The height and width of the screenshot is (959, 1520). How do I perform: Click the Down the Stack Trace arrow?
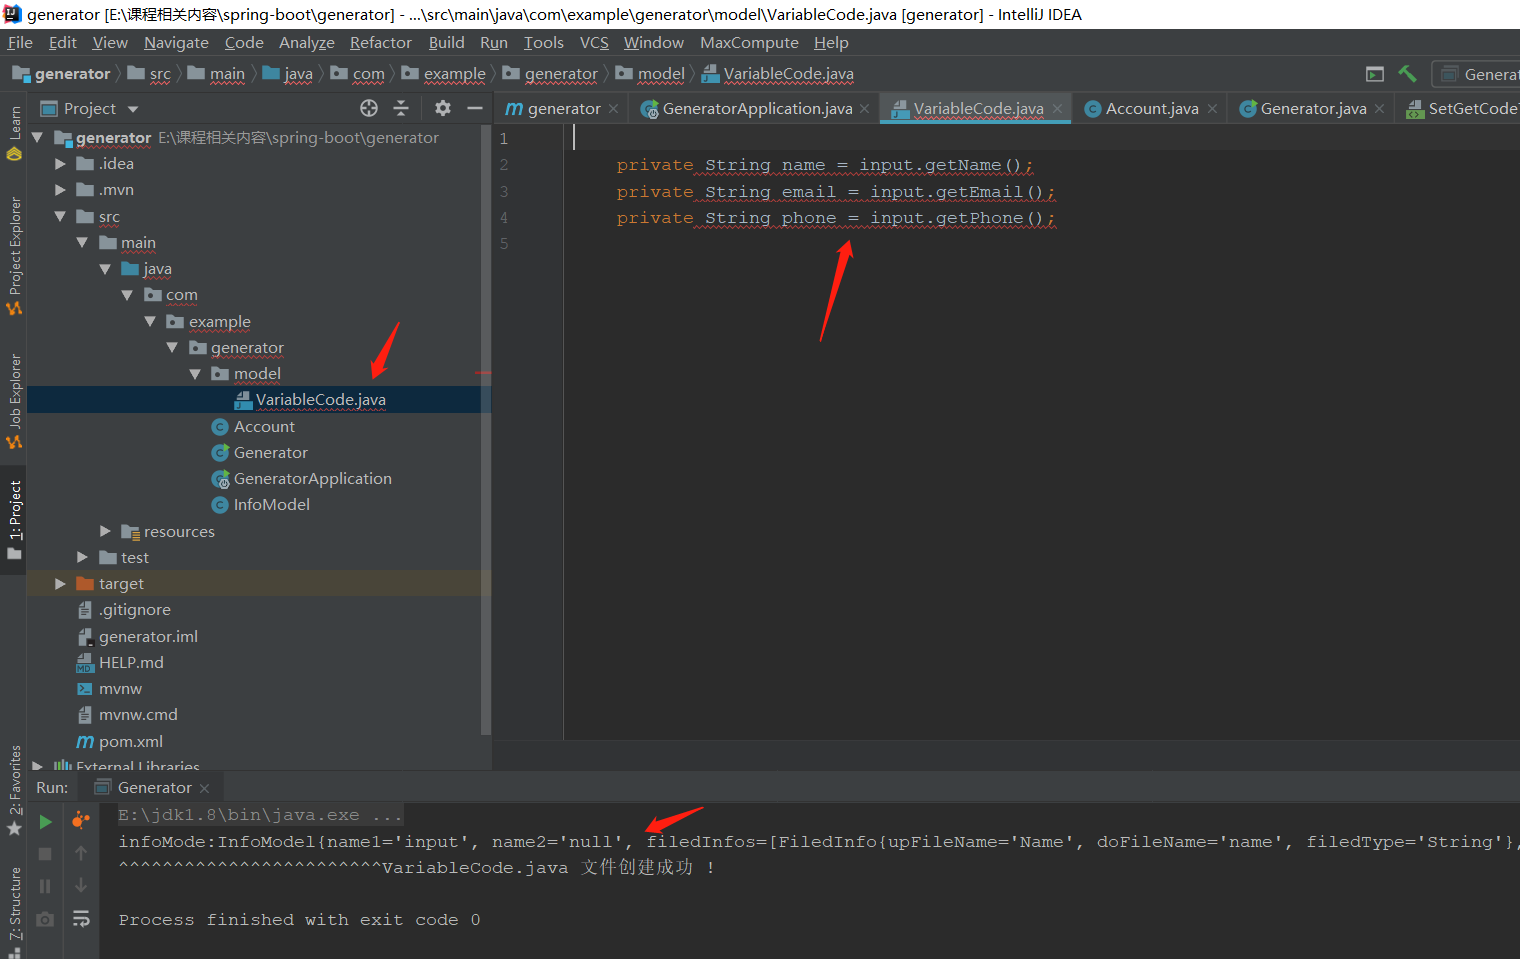(81, 886)
